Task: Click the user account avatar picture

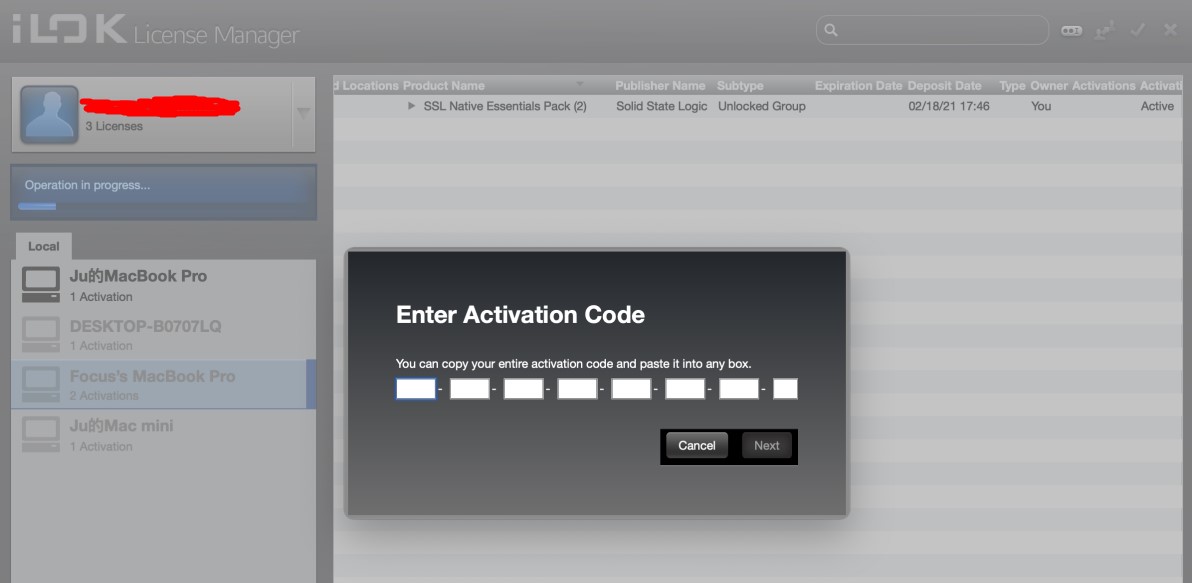Action: click(x=49, y=114)
